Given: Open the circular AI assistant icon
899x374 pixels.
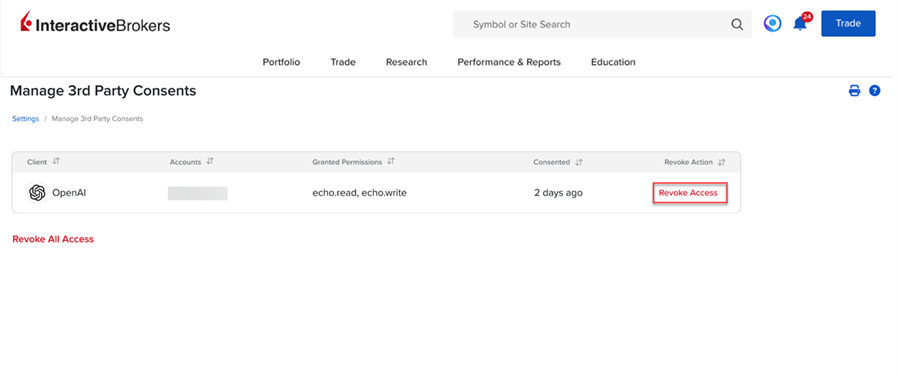Looking at the screenshot, I should tap(772, 24).
